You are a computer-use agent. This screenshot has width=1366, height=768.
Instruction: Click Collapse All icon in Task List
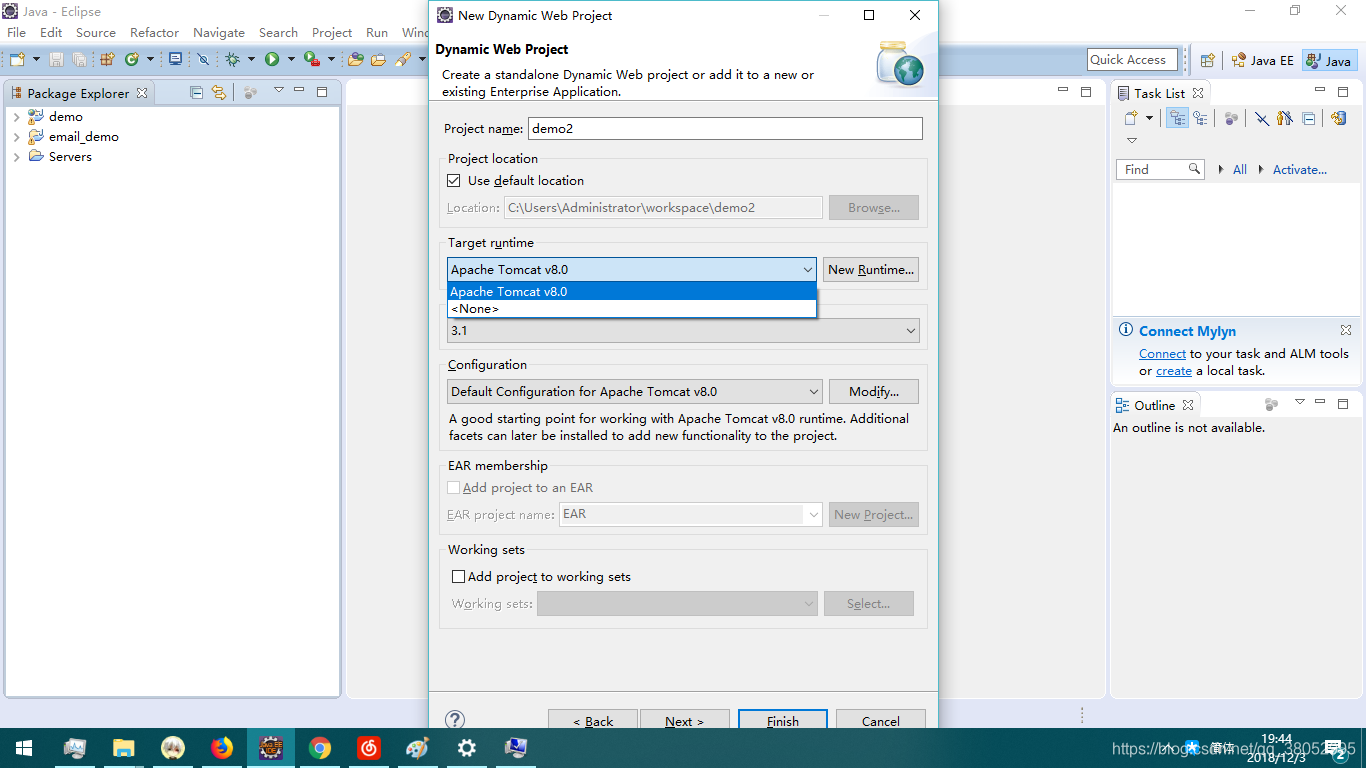[x=1308, y=118]
